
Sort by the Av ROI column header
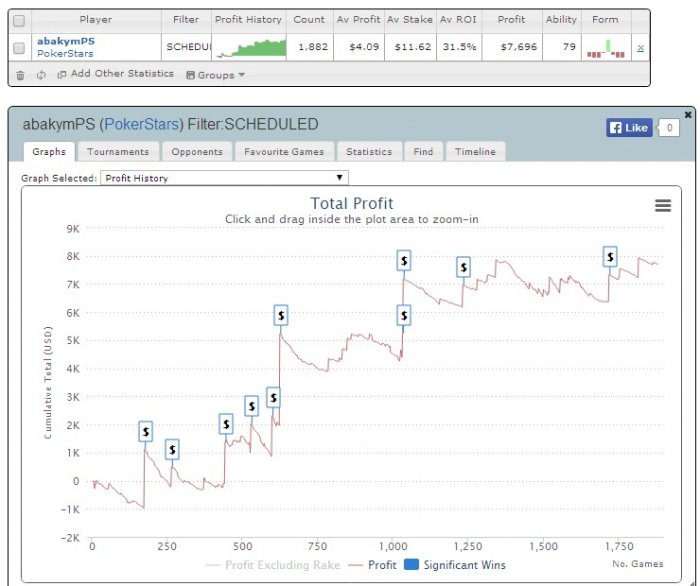pos(458,20)
